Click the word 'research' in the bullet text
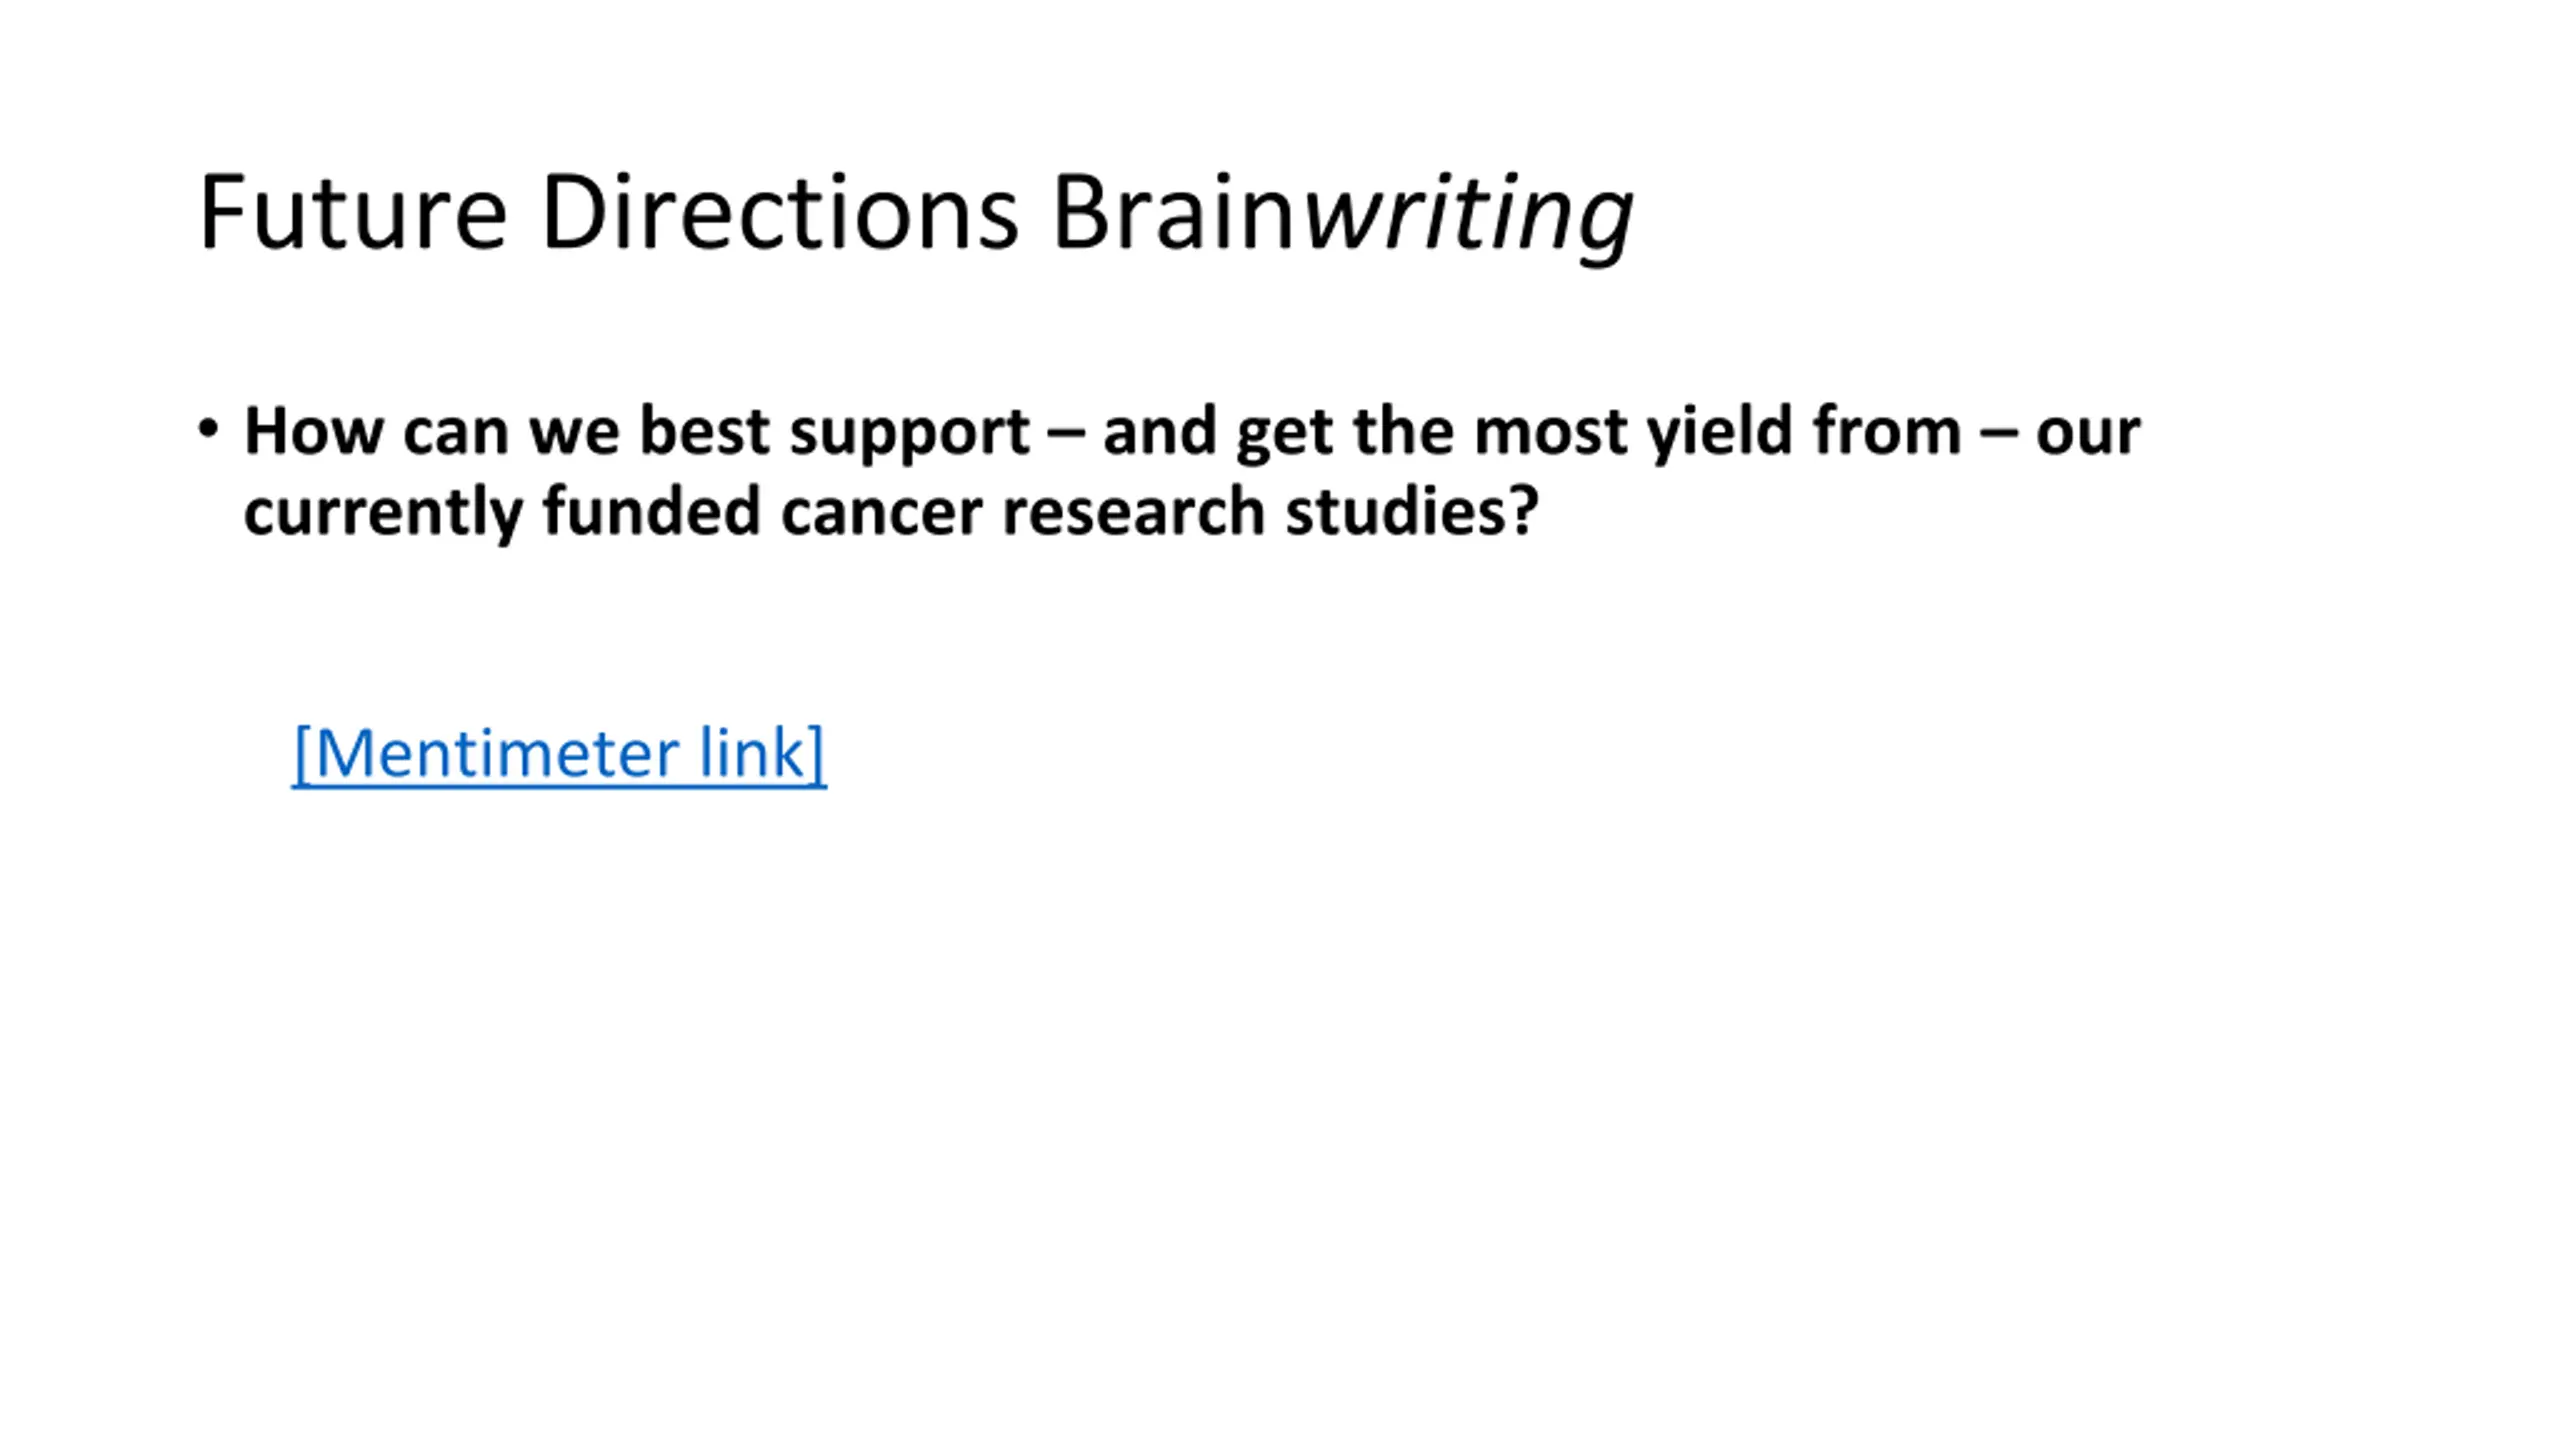Image resolution: width=2560 pixels, height=1440 pixels. tap(1133, 512)
